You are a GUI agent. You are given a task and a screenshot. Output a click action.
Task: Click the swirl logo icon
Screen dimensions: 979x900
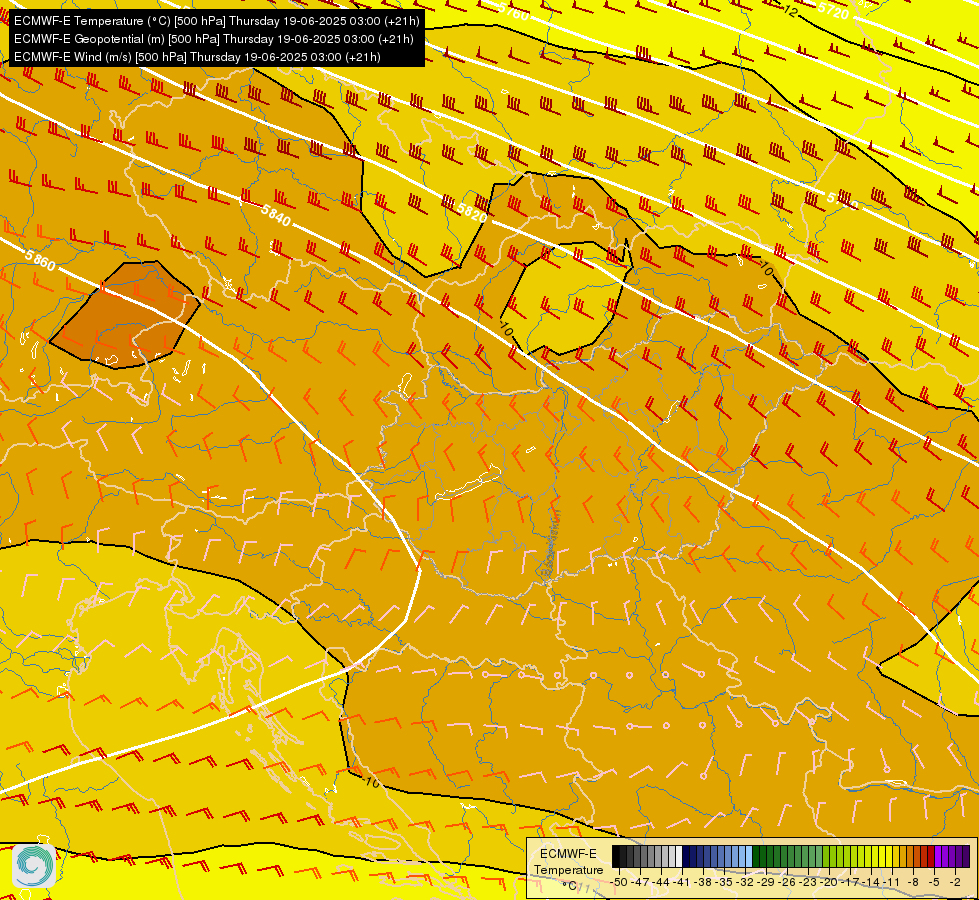tap(34, 865)
